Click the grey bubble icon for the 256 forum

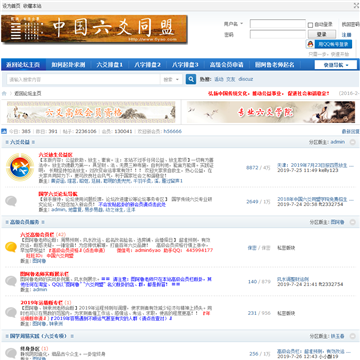[11, 353]
